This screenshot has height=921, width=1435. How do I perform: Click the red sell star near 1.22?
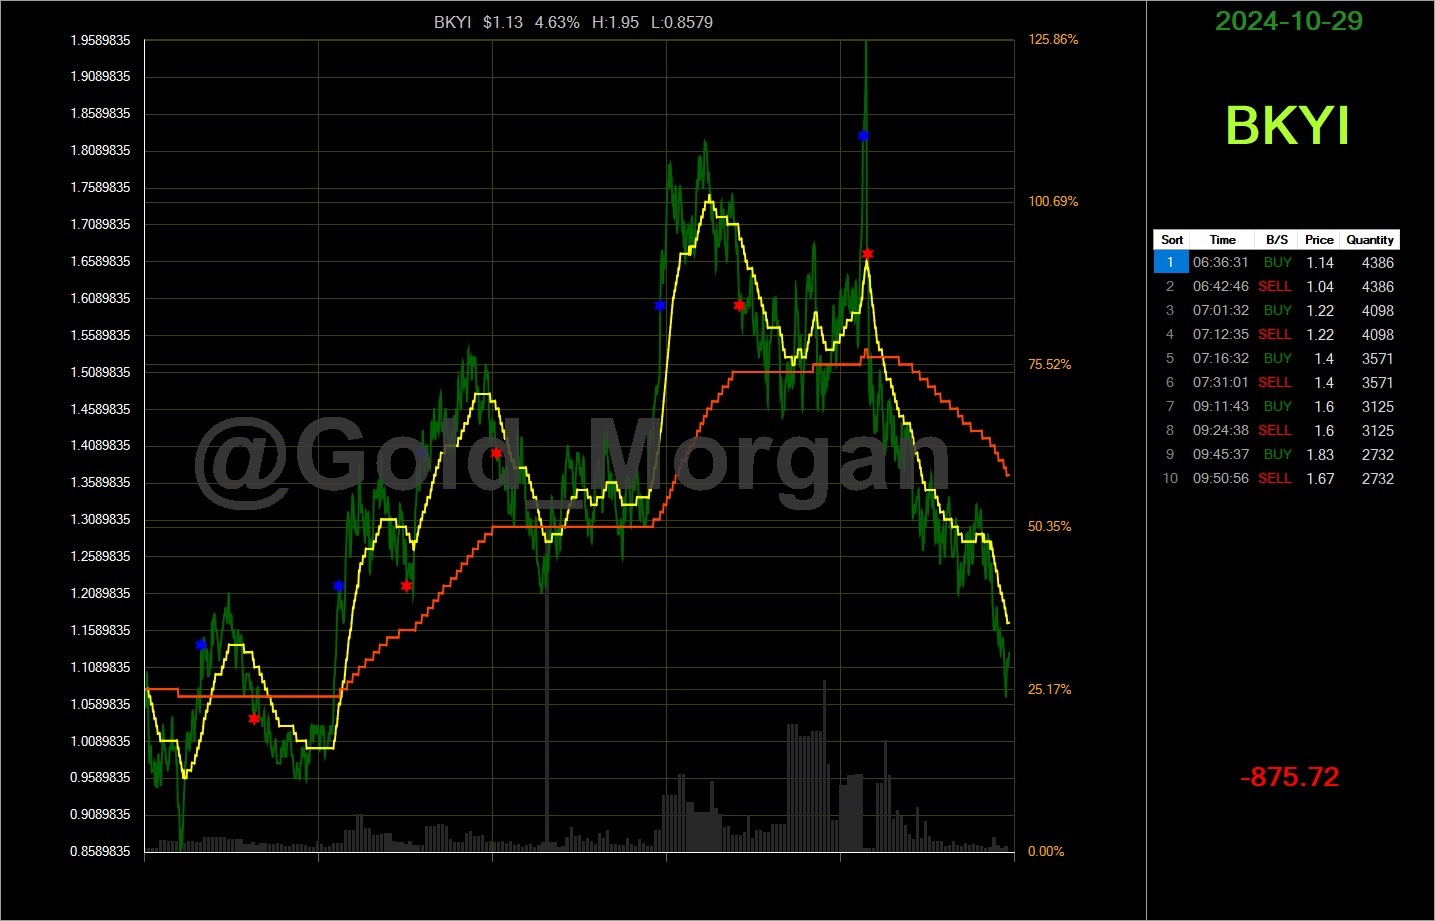406,585
